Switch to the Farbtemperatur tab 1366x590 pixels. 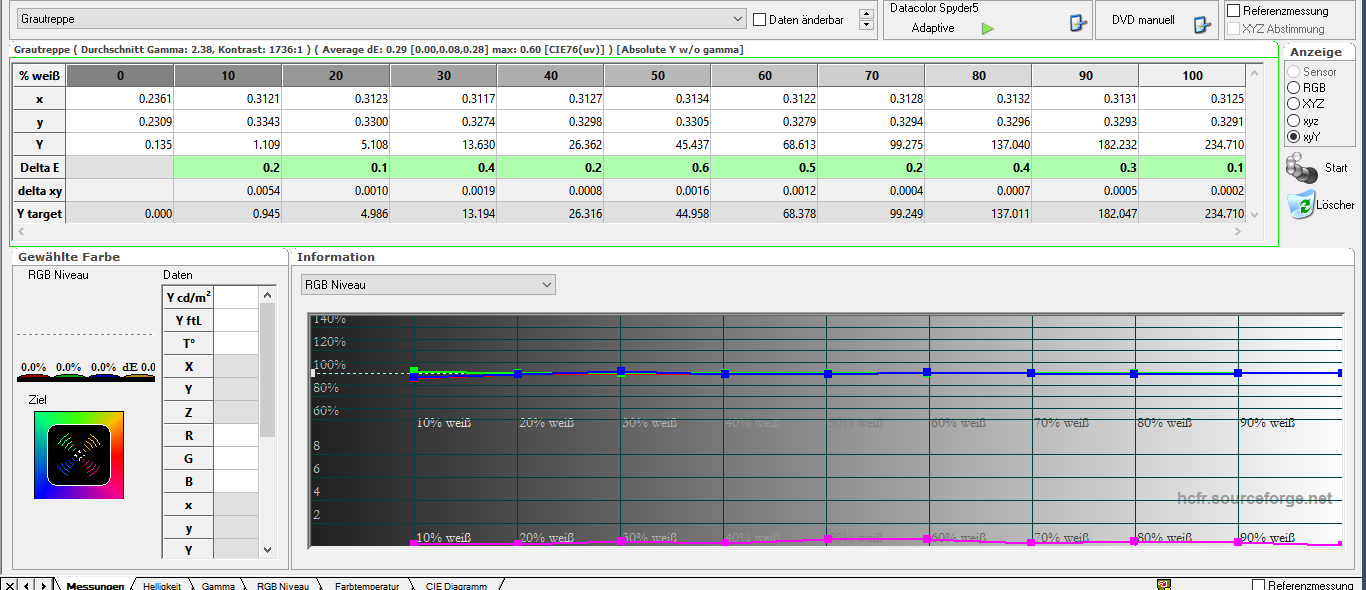tap(367, 585)
